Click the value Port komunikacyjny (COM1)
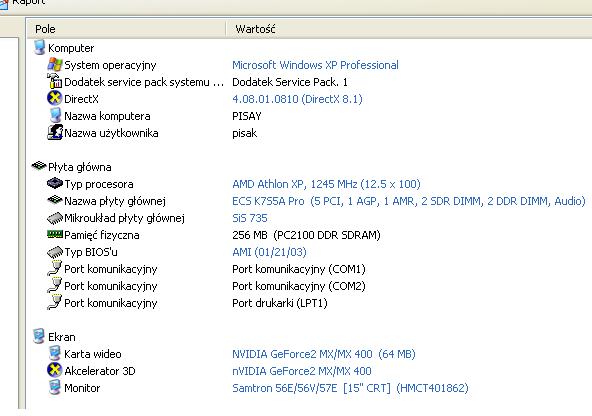 (299, 269)
